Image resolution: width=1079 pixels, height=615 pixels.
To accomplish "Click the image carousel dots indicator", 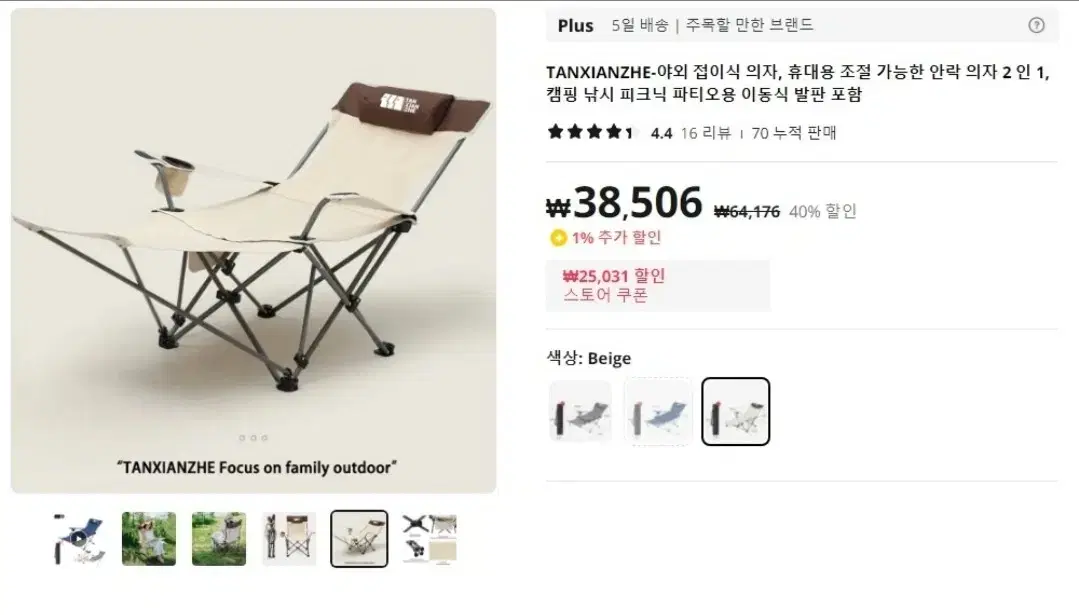I will click(253, 438).
